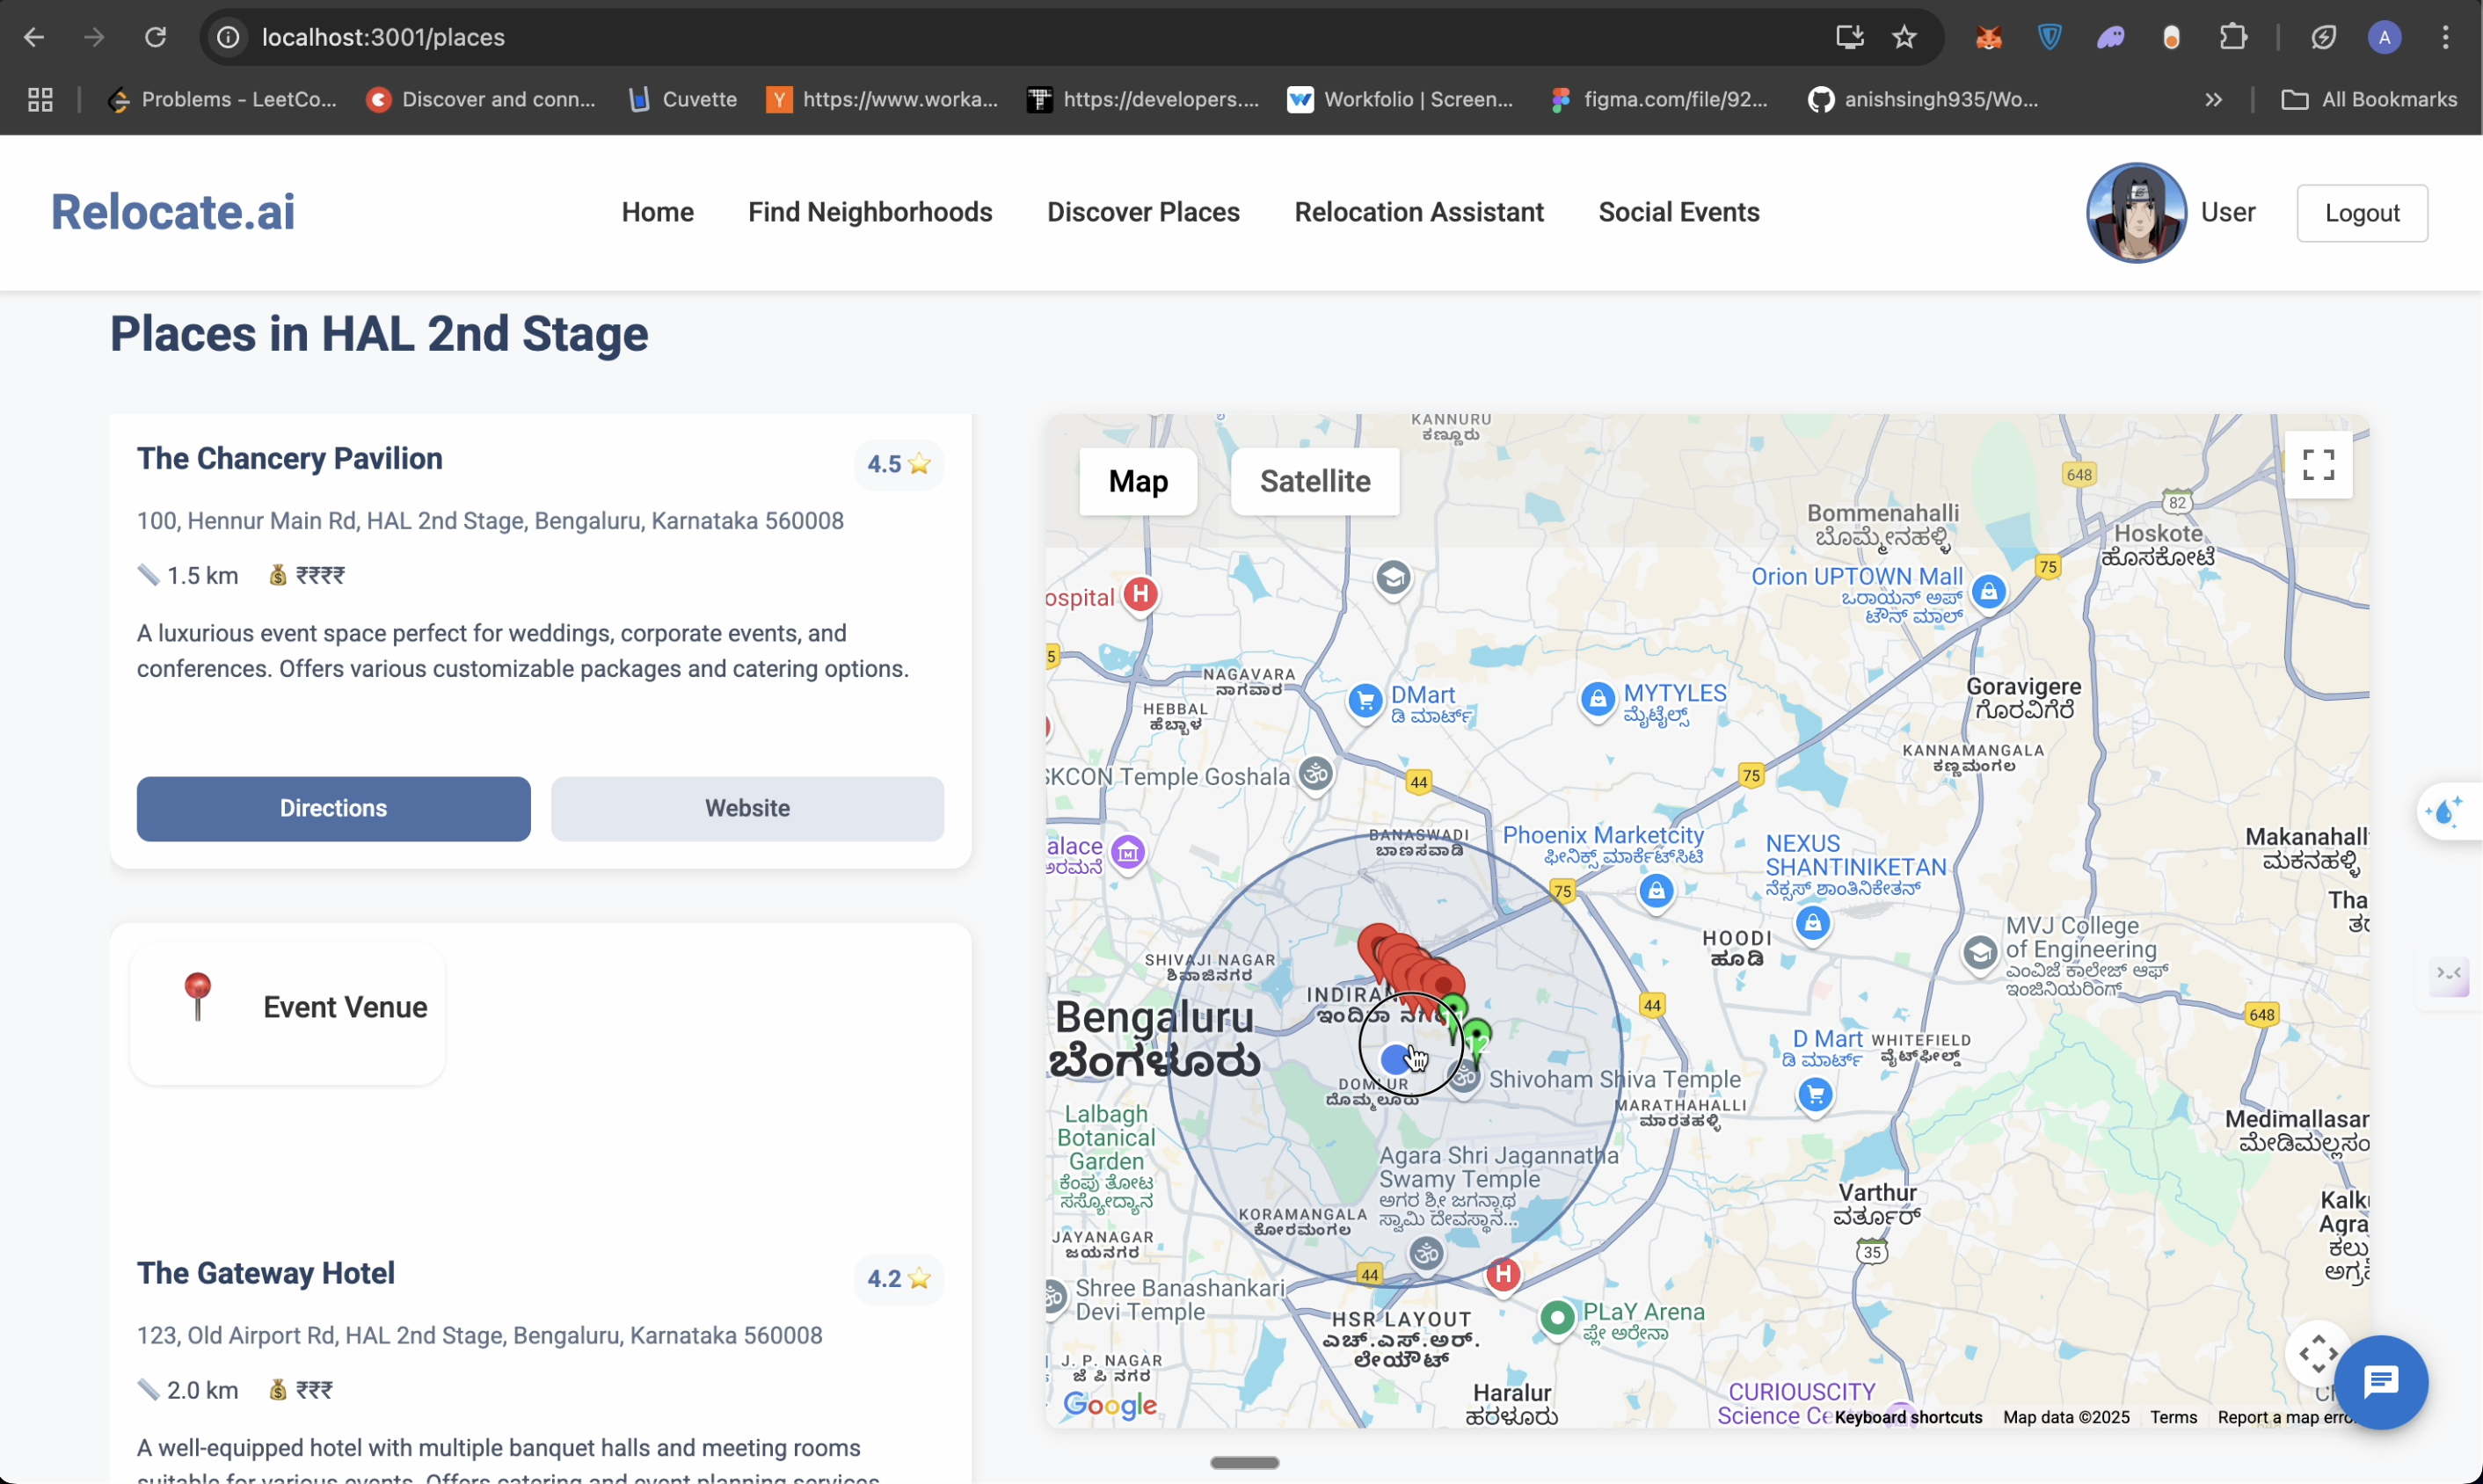Click the Event Venue category card
Viewport: 2483px width, 1484px height.
tap(287, 1013)
